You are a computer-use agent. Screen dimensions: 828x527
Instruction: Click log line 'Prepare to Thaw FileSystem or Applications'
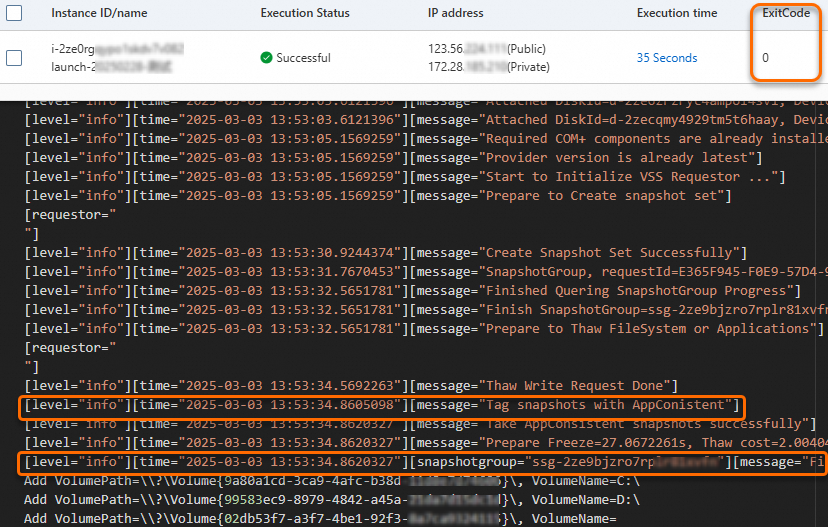(425, 329)
